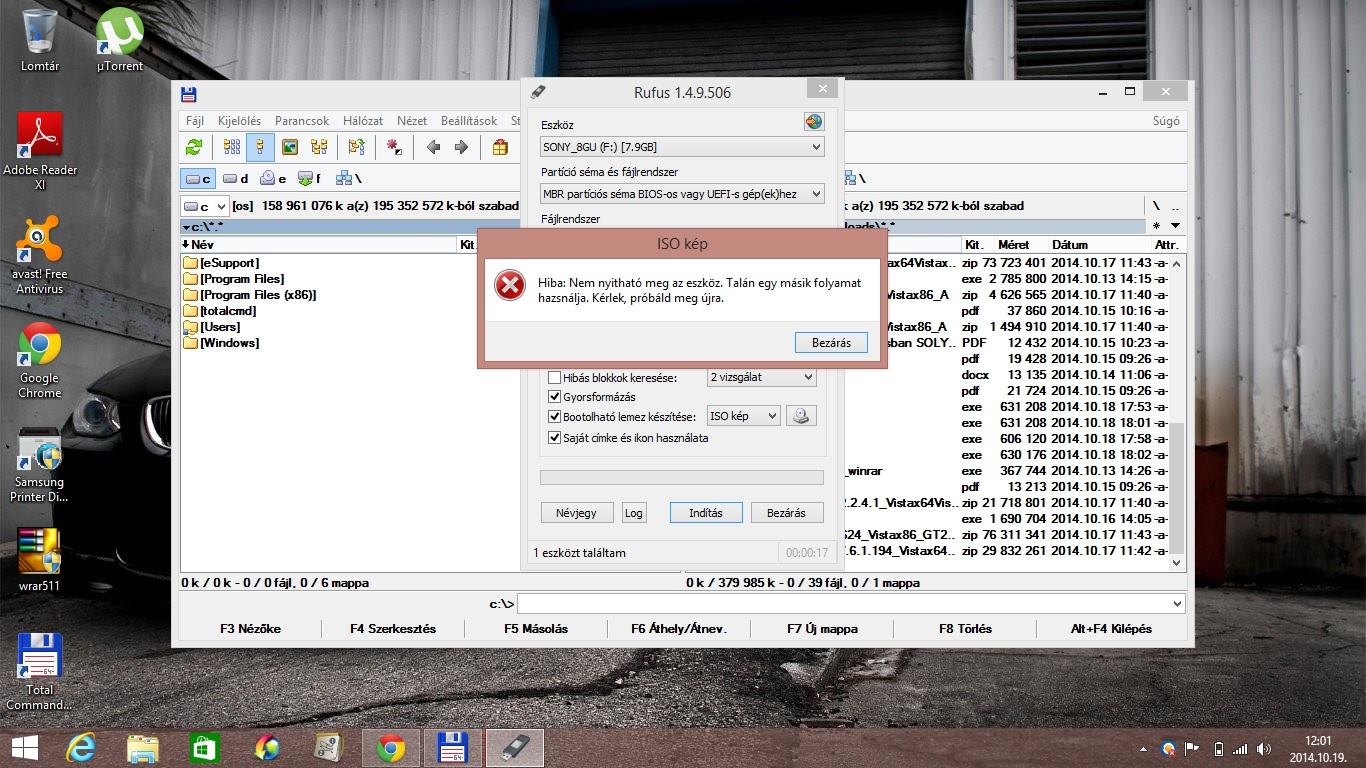Enable the Hibás blokkok keresése checkbox

554,378
